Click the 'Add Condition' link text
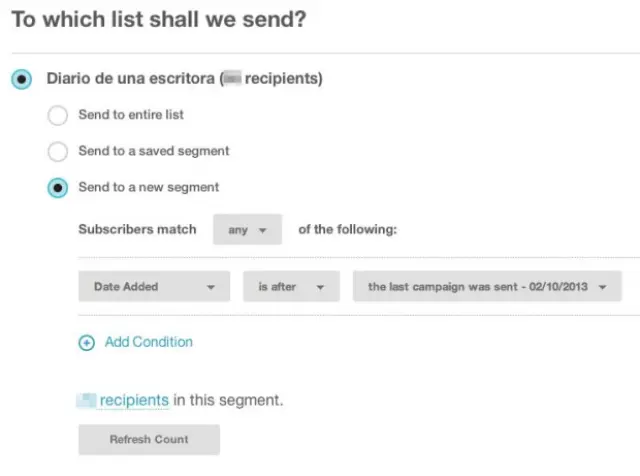 [149, 342]
